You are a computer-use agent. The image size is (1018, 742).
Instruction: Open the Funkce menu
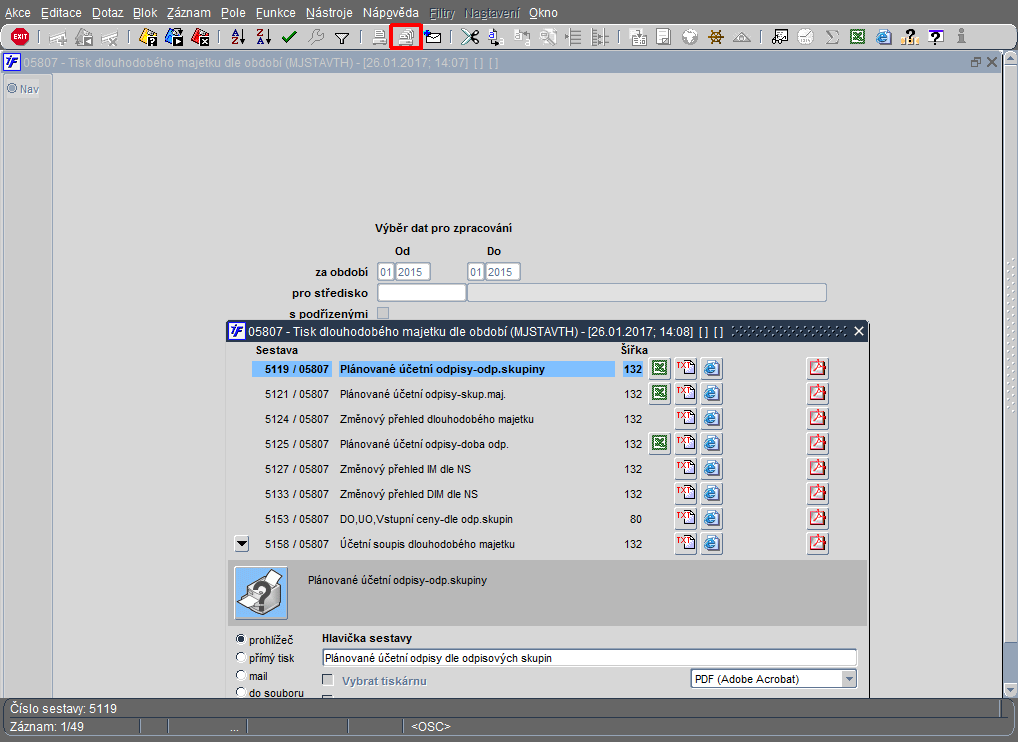coord(275,13)
